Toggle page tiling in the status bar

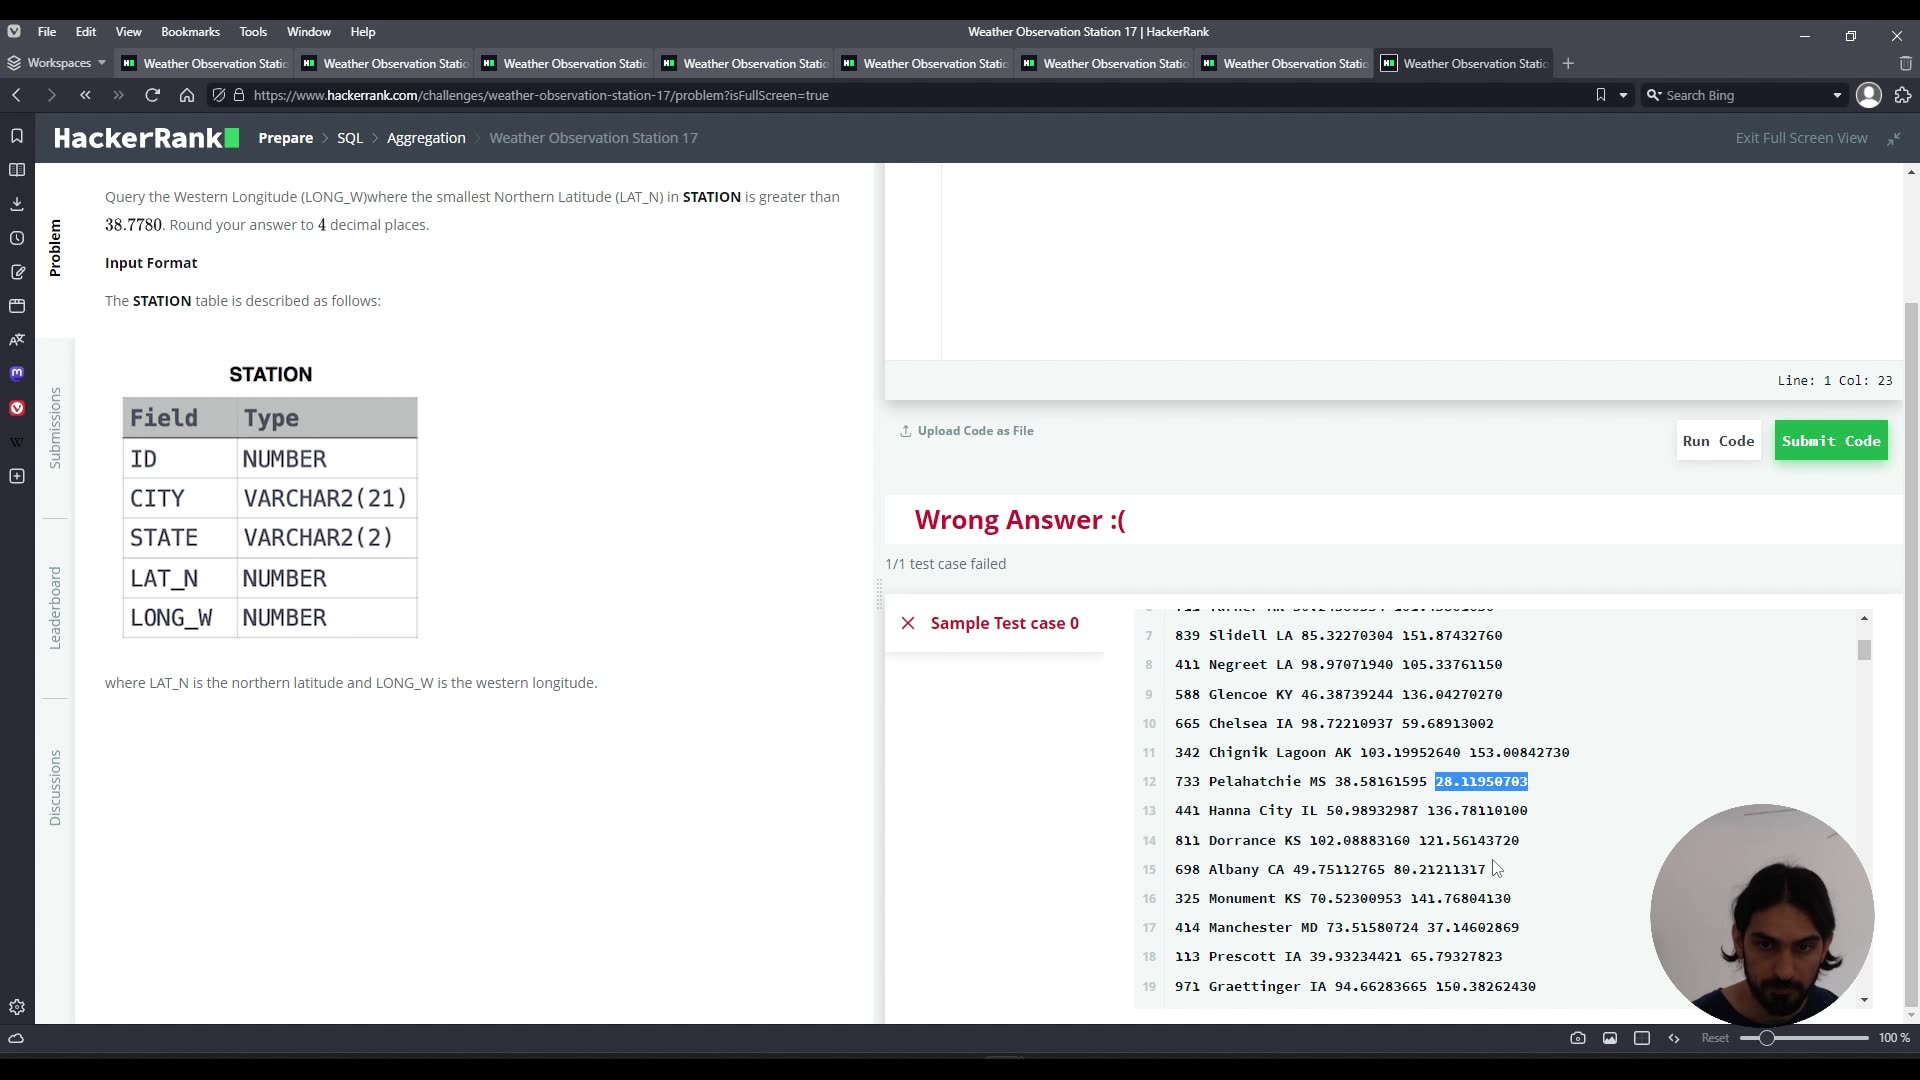[x=1641, y=1038]
